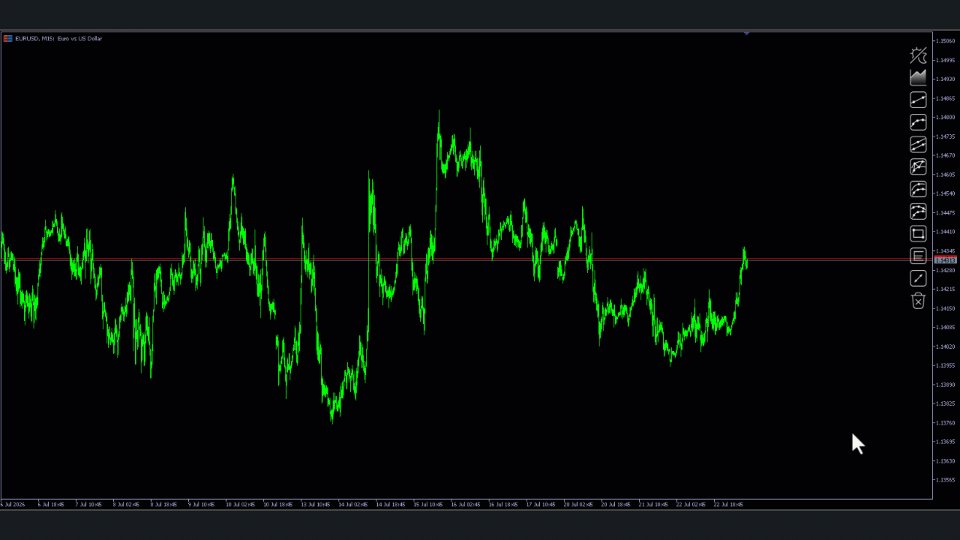Select the rectangle drawing tool

pyautogui.click(x=918, y=234)
